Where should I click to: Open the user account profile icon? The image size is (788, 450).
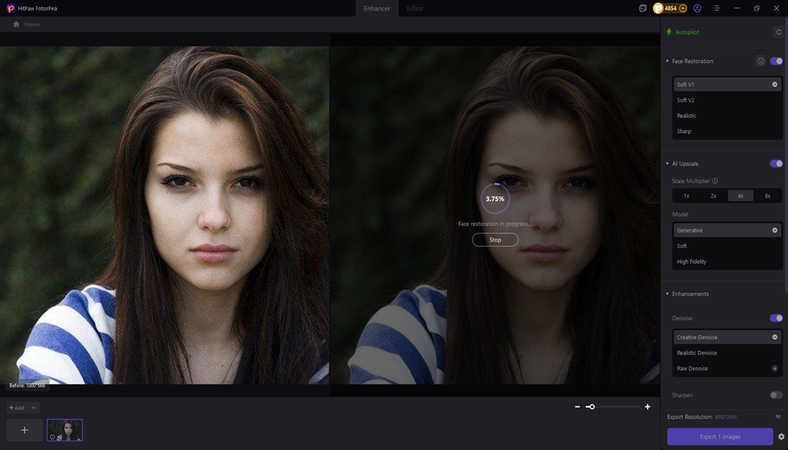pyautogui.click(x=697, y=9)
